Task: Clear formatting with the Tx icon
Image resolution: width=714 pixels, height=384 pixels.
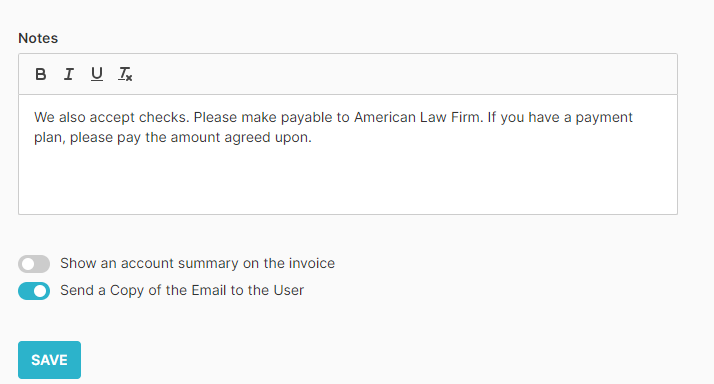Action: 125,74
